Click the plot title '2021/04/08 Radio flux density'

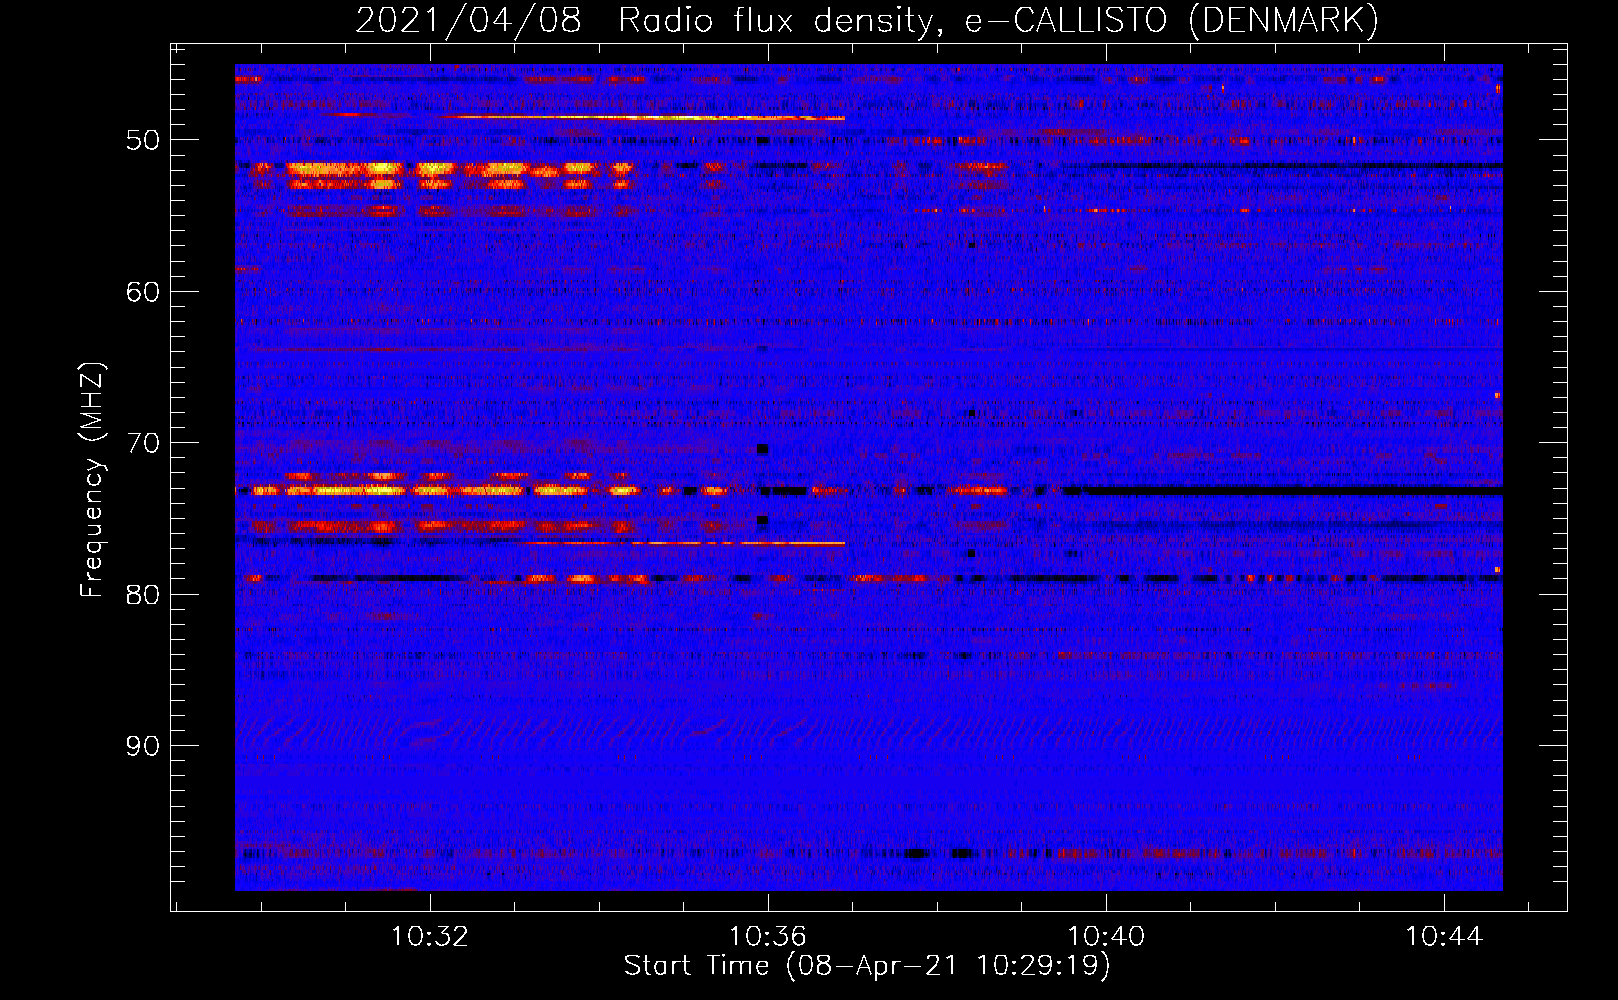pyautogui.click(x=867, y=20)
